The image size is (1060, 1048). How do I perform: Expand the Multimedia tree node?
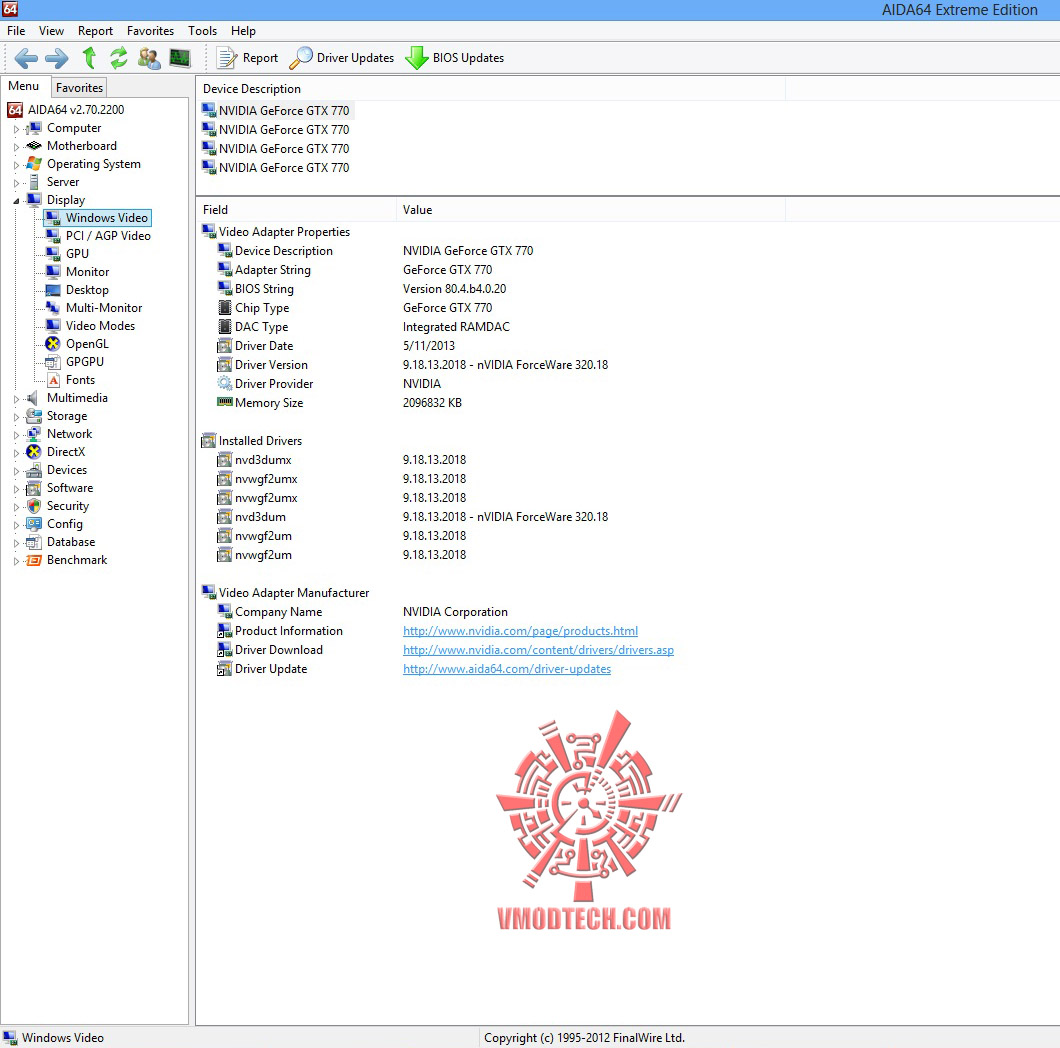tap(16, 399)
